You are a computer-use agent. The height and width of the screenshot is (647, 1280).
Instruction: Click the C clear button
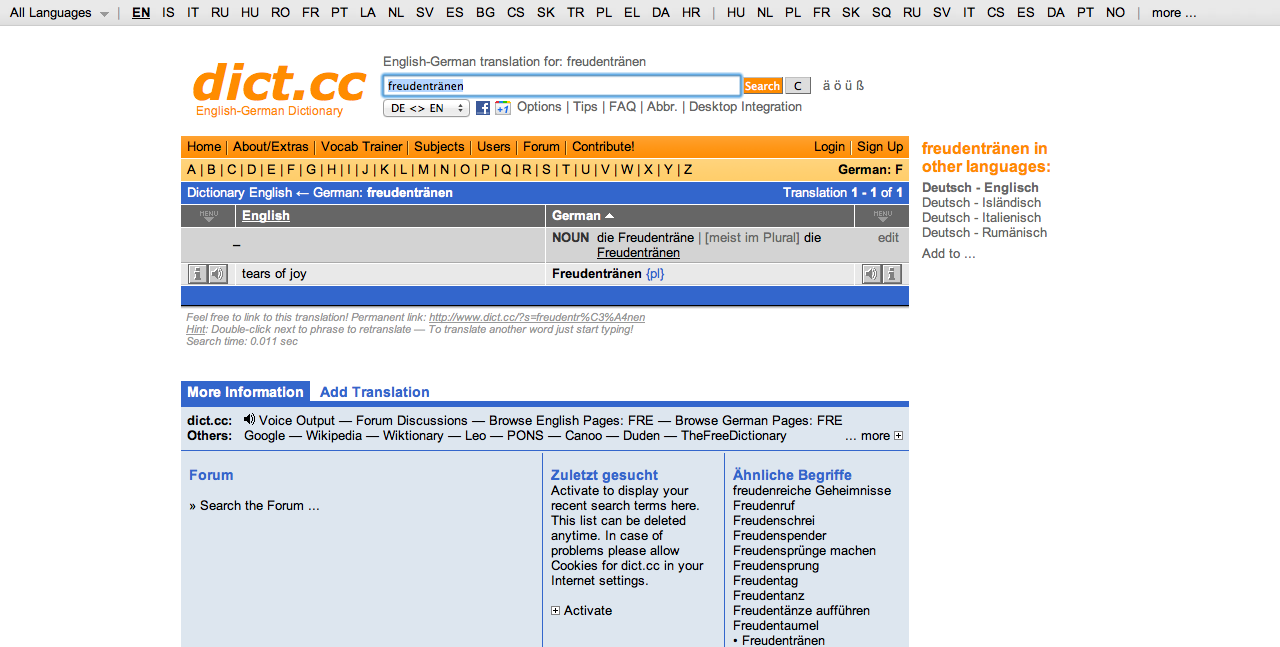coord(797,86)
